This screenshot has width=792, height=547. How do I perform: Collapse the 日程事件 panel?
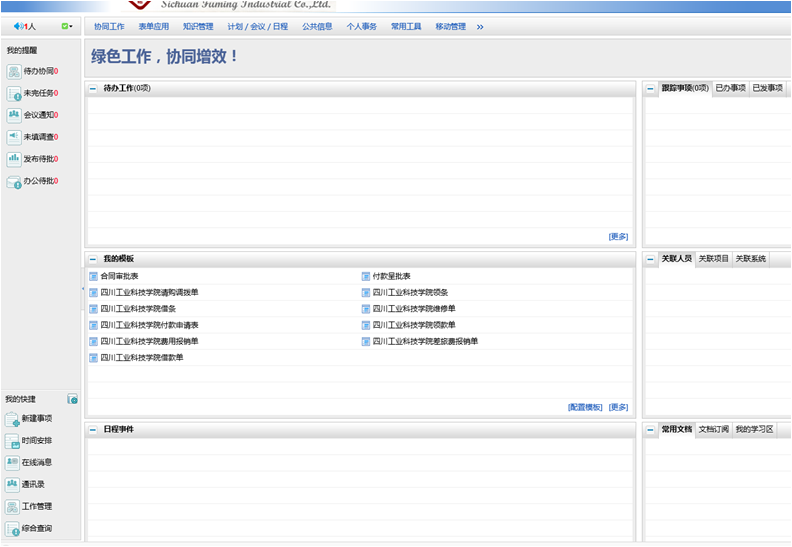pyautogui.click(x=93, y=430)
